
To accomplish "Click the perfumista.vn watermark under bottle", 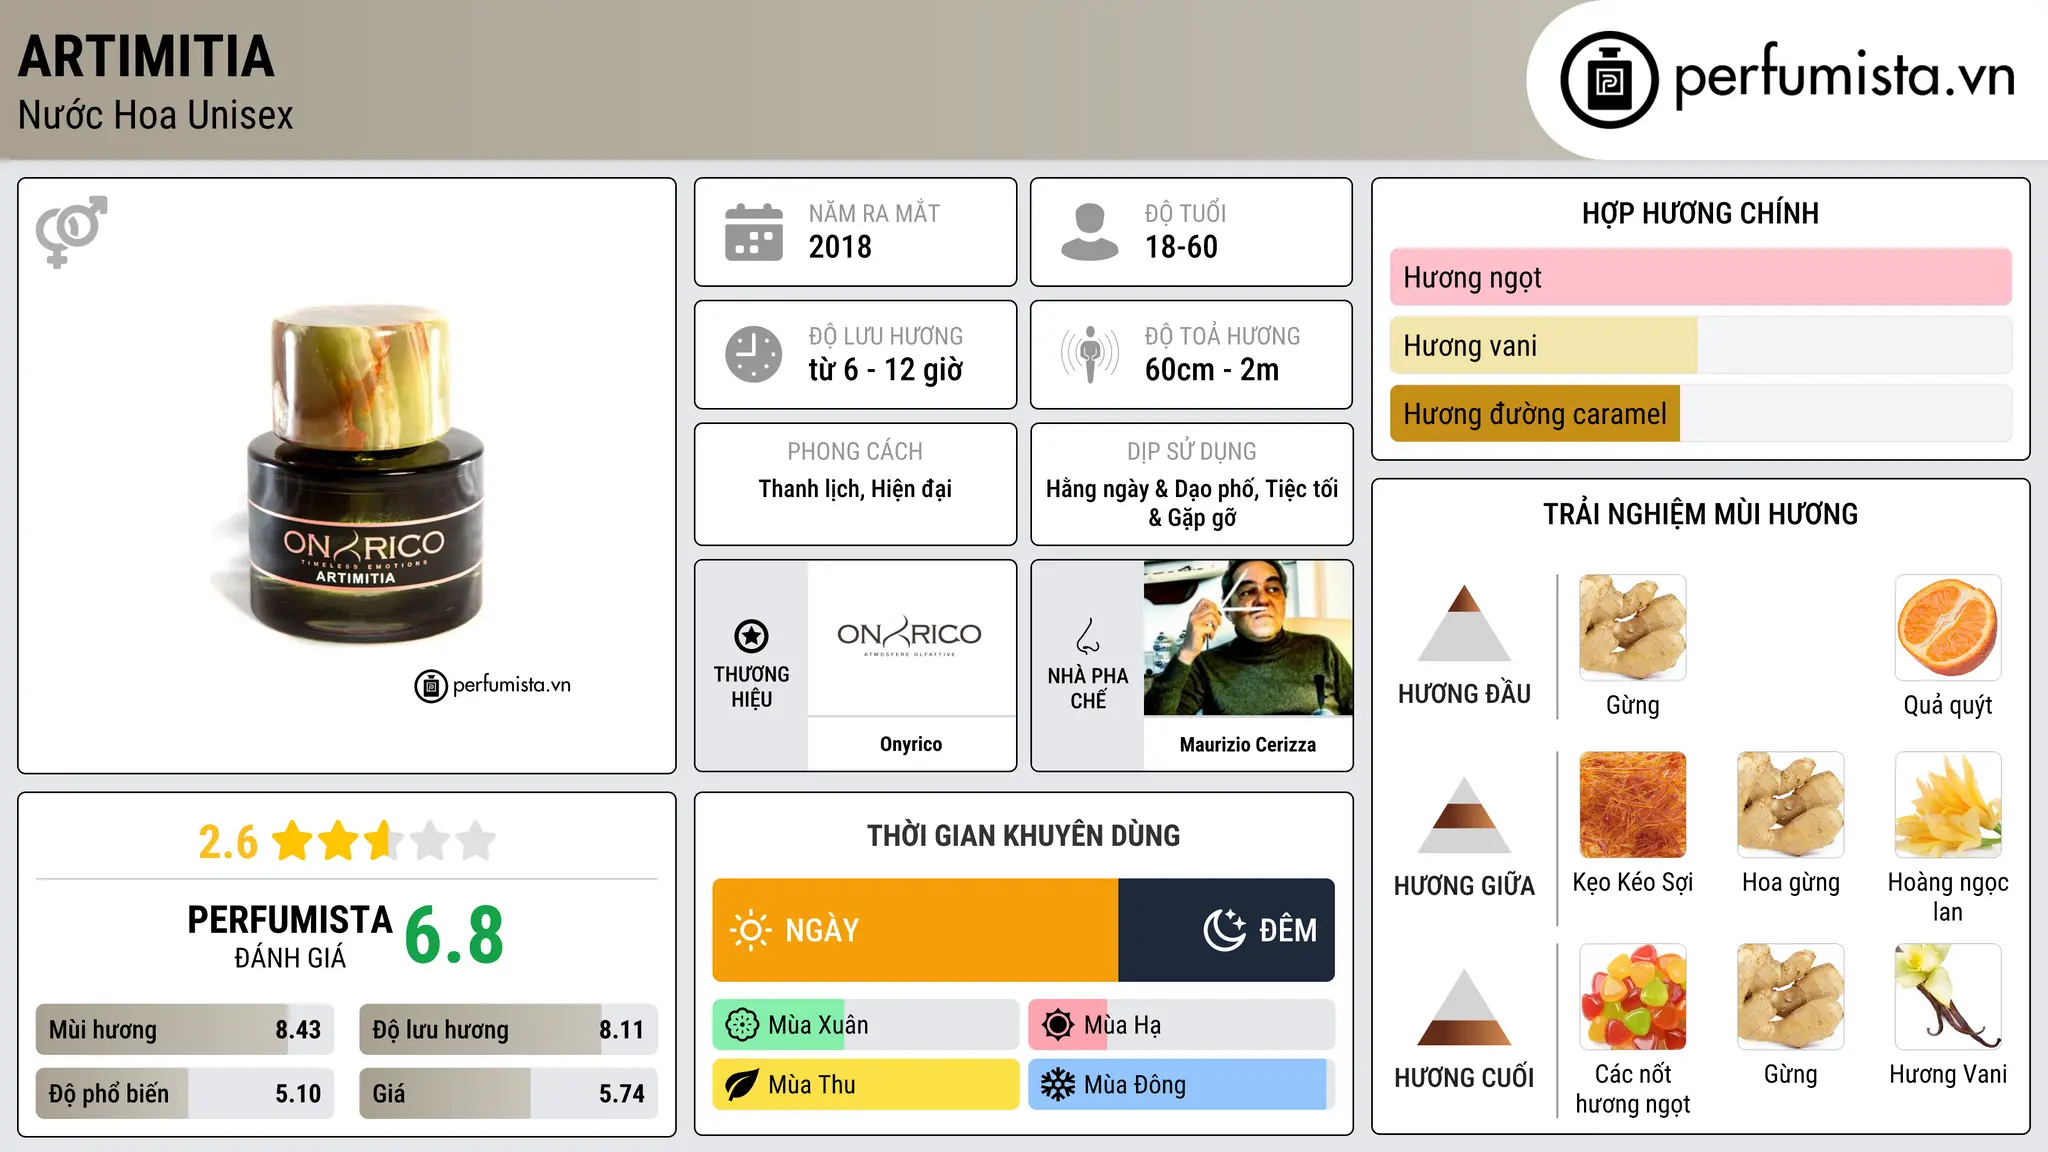I will [492, 685].
